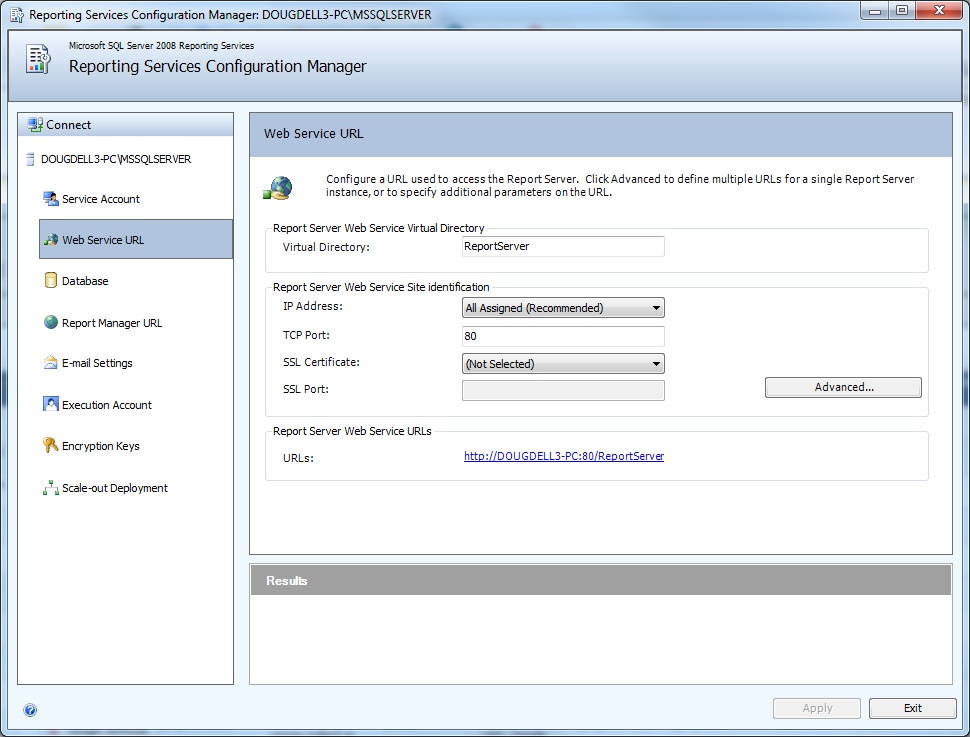970x737 pixels.
Task: Click the "URLs:" label
Action: [298, 458]
